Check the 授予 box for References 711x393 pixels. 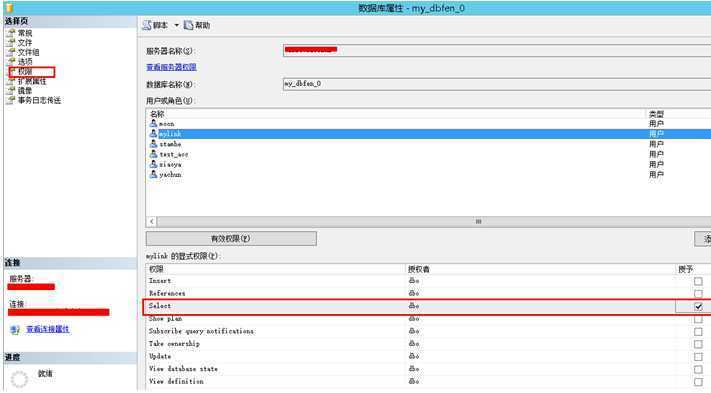coord(698,294)
